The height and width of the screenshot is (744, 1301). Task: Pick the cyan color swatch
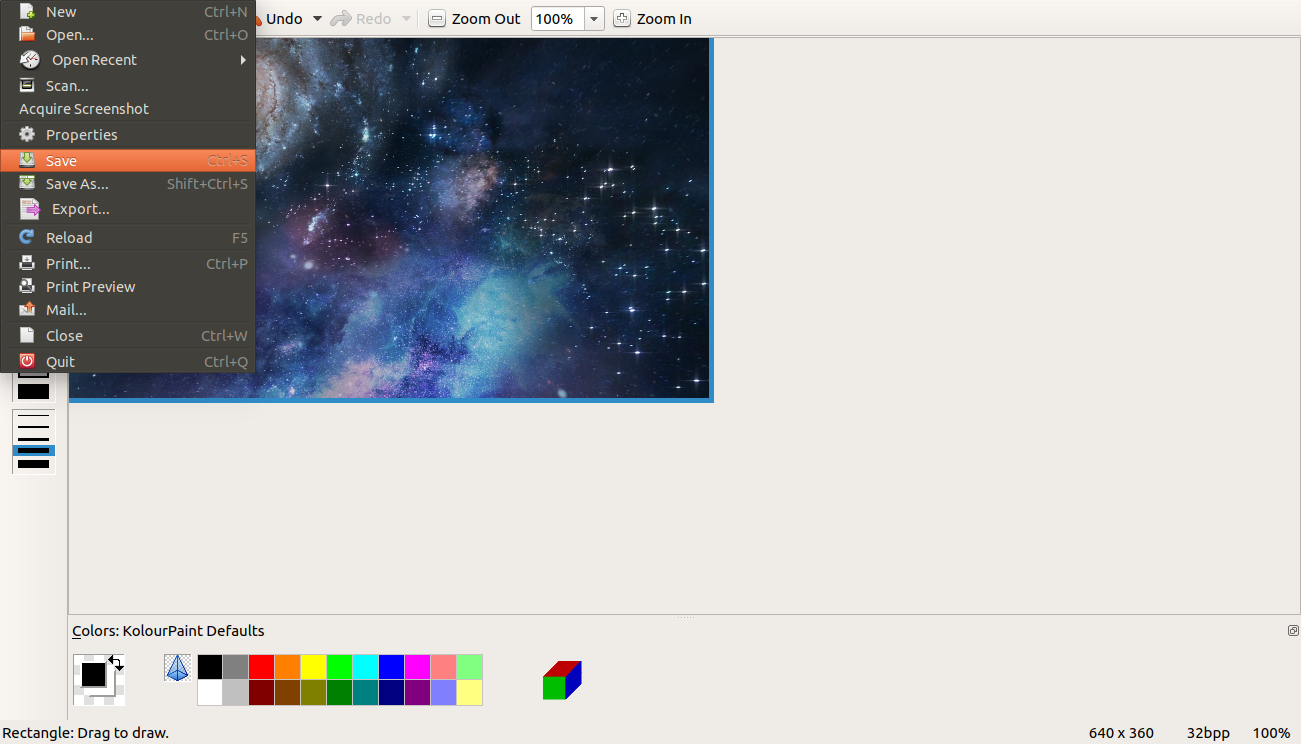(x=366, y=667)
